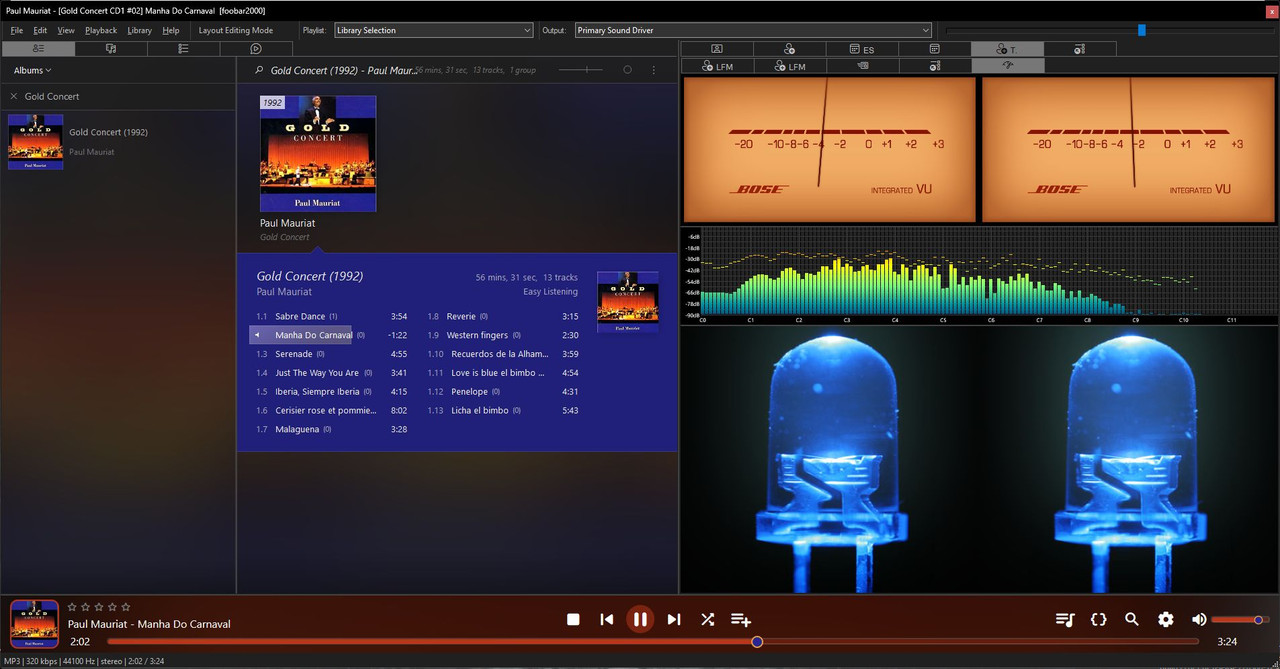Pause the current song
This screenshot has width=1280, height=669.
tap(640, 619)
